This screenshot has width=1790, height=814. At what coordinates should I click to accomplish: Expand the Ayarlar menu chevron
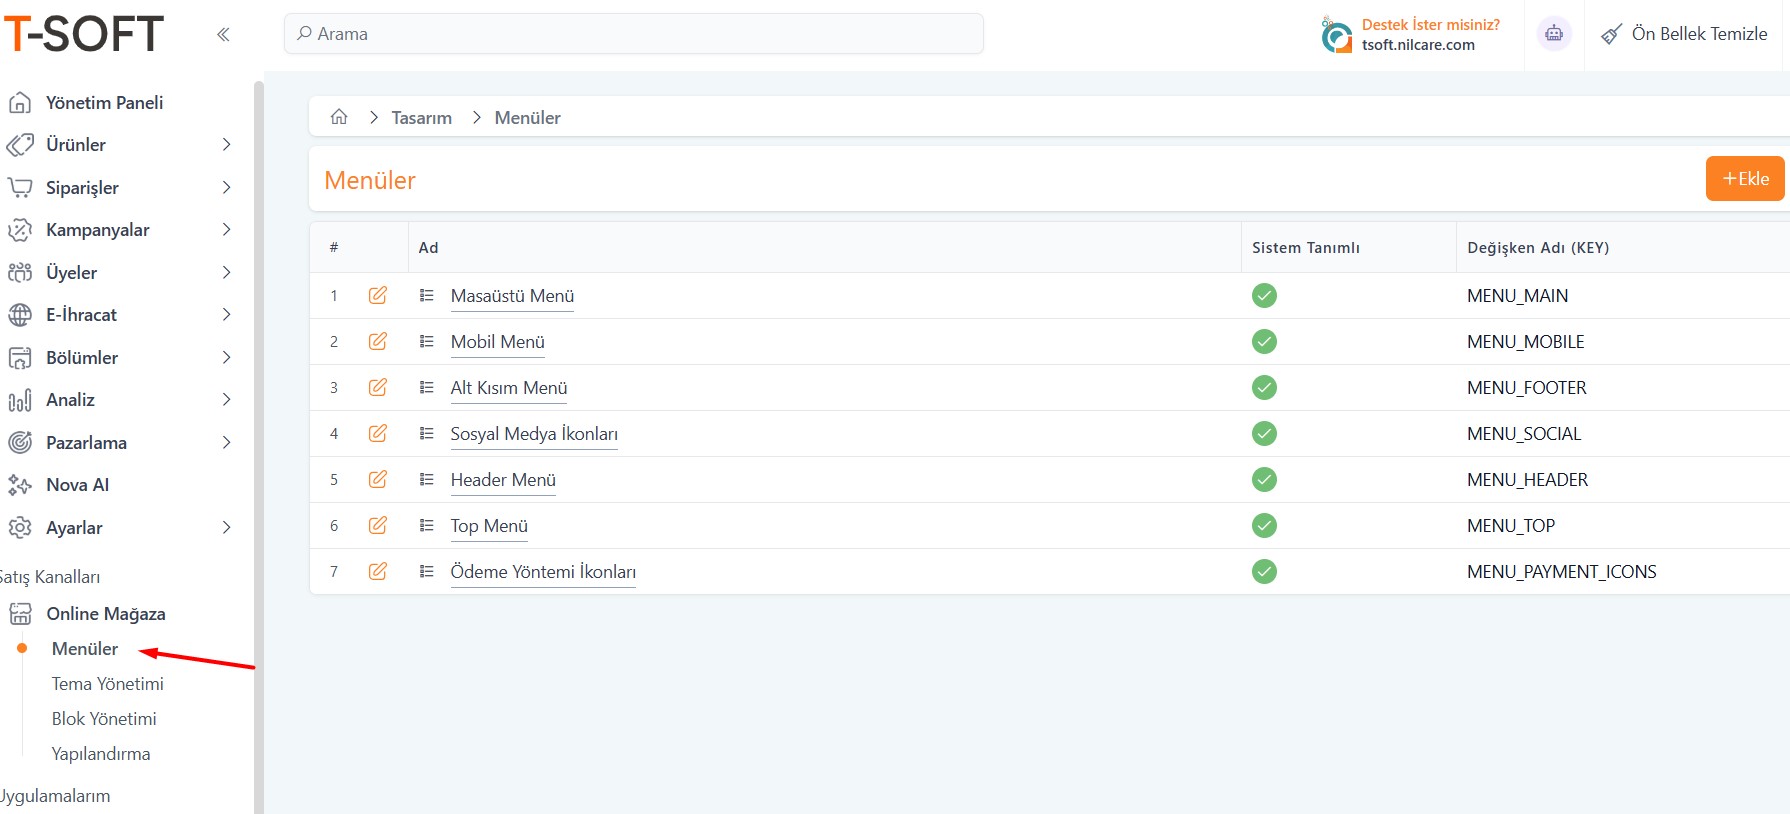226,527
